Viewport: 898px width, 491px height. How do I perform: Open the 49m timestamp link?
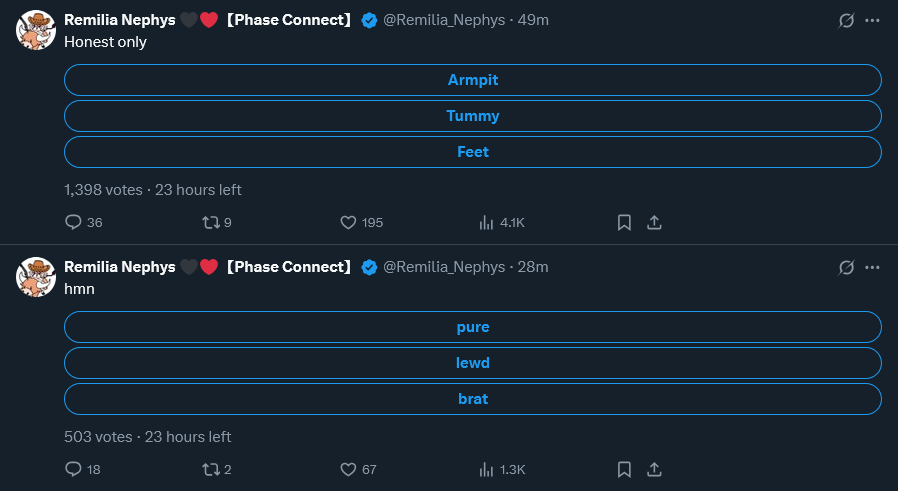(x=533, y=20)
